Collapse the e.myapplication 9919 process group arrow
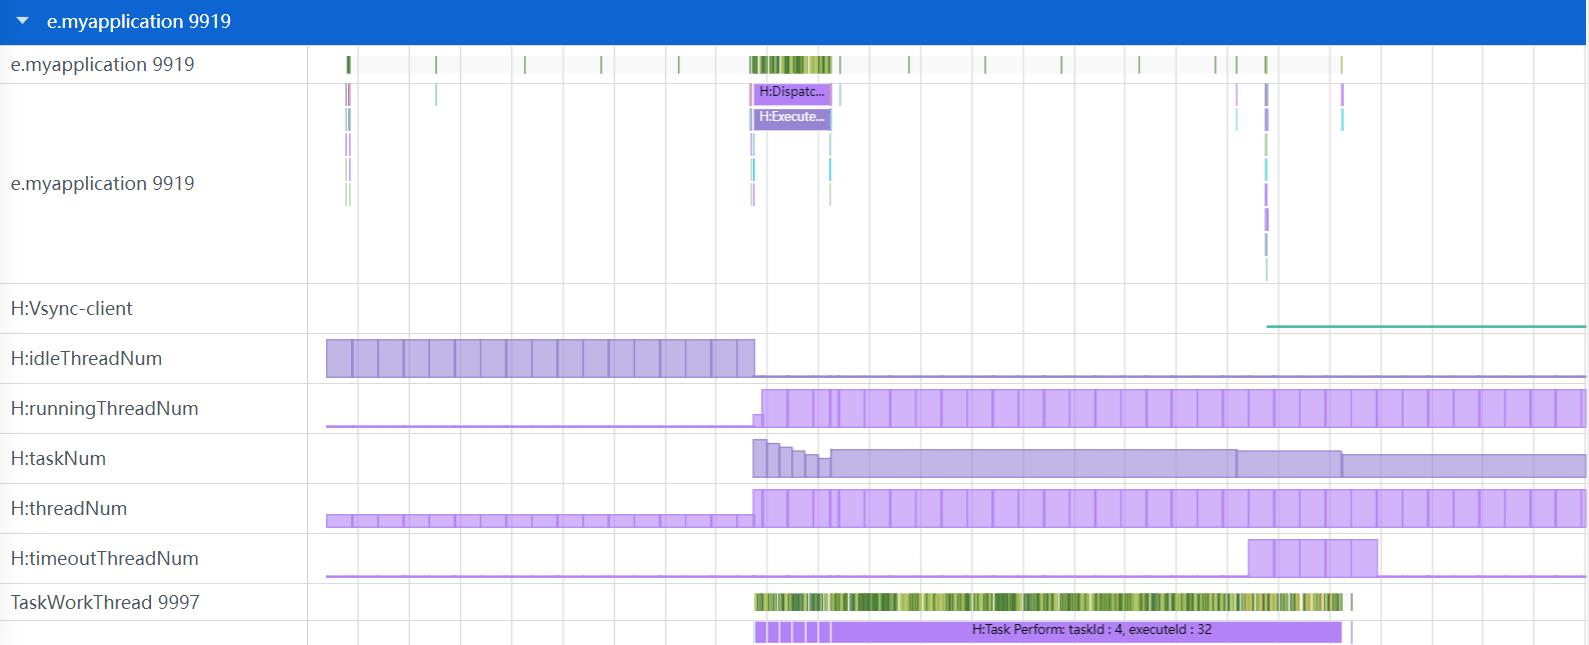The width and height of the screenshot is (1589, 645). coord(23,21)
